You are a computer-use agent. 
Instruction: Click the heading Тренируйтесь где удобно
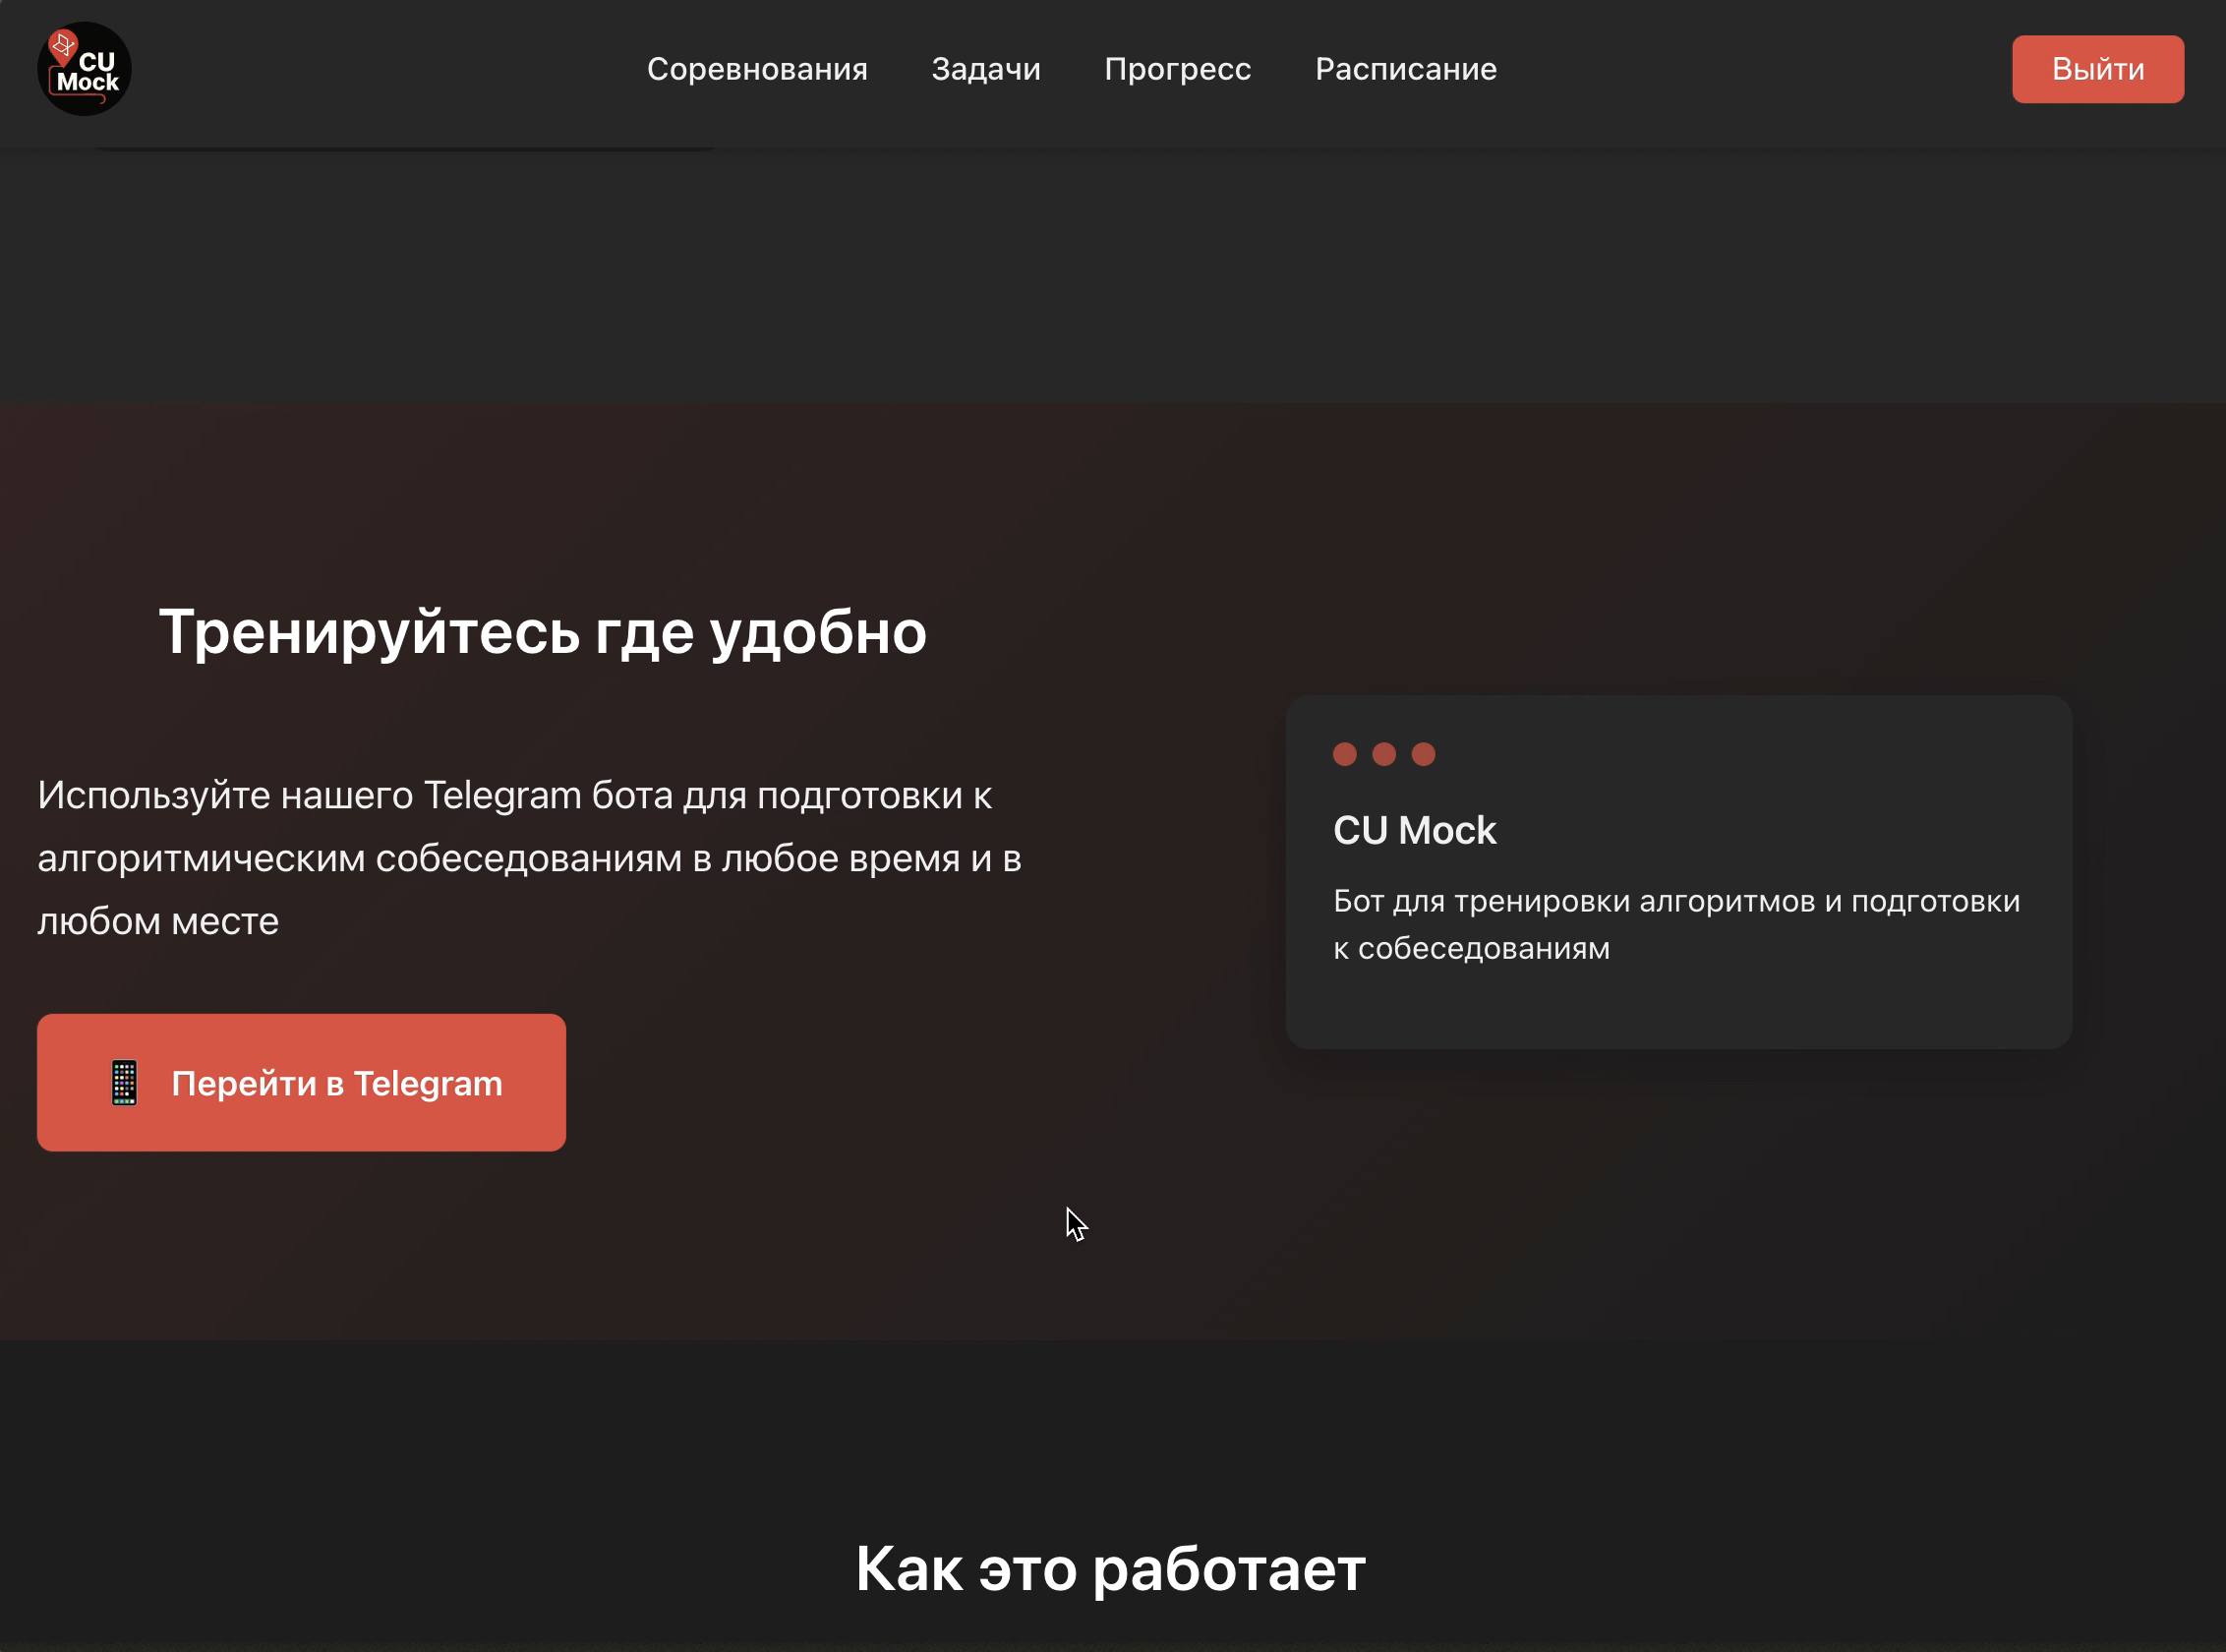click(x=545, y=631)
